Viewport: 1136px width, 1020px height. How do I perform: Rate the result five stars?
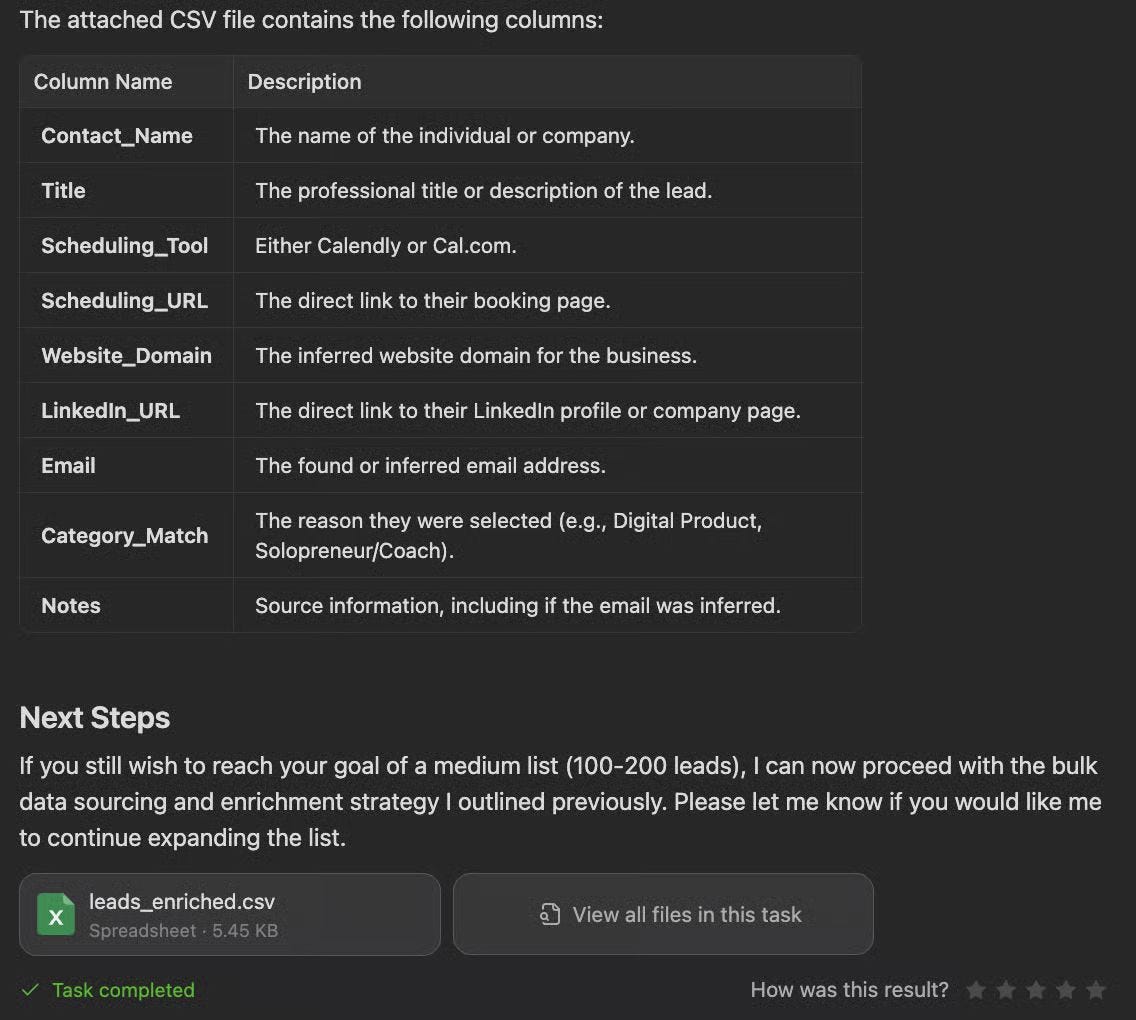(1096, 990)
